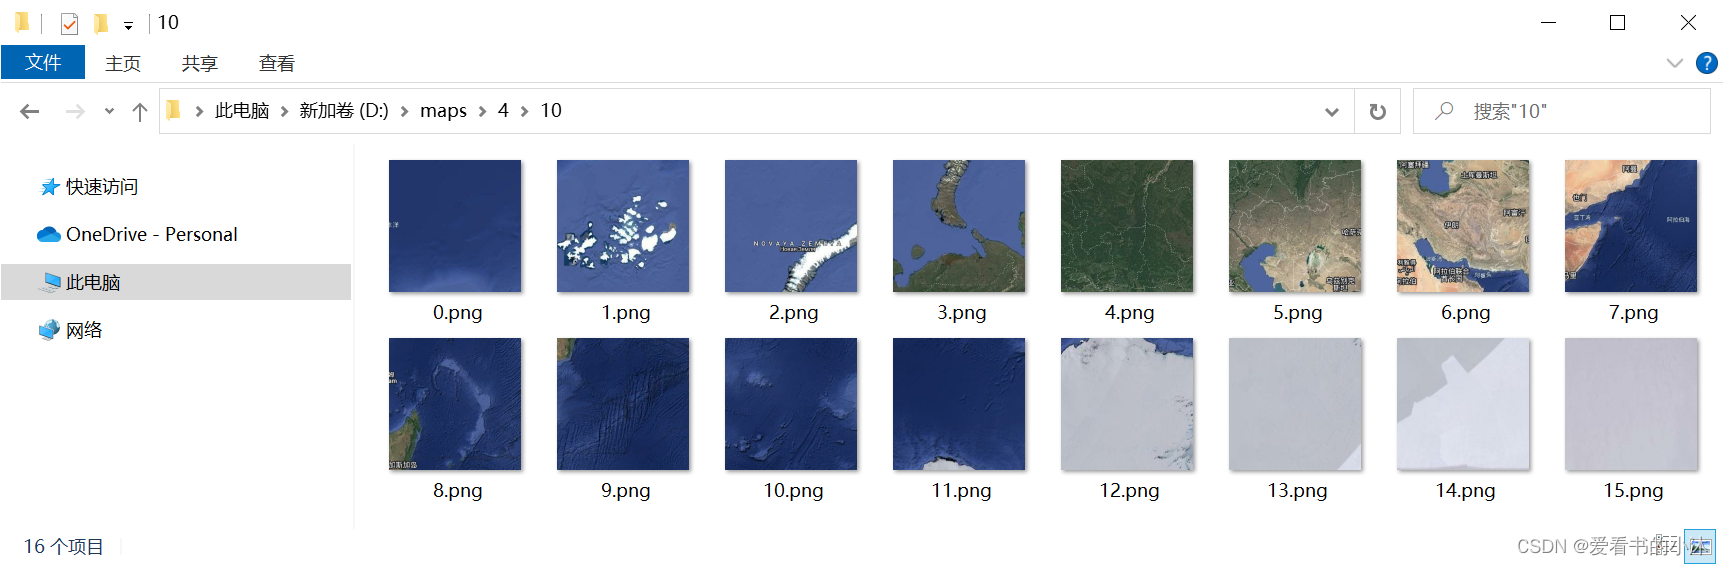Open the recent locations dropdown arrow

109,111
